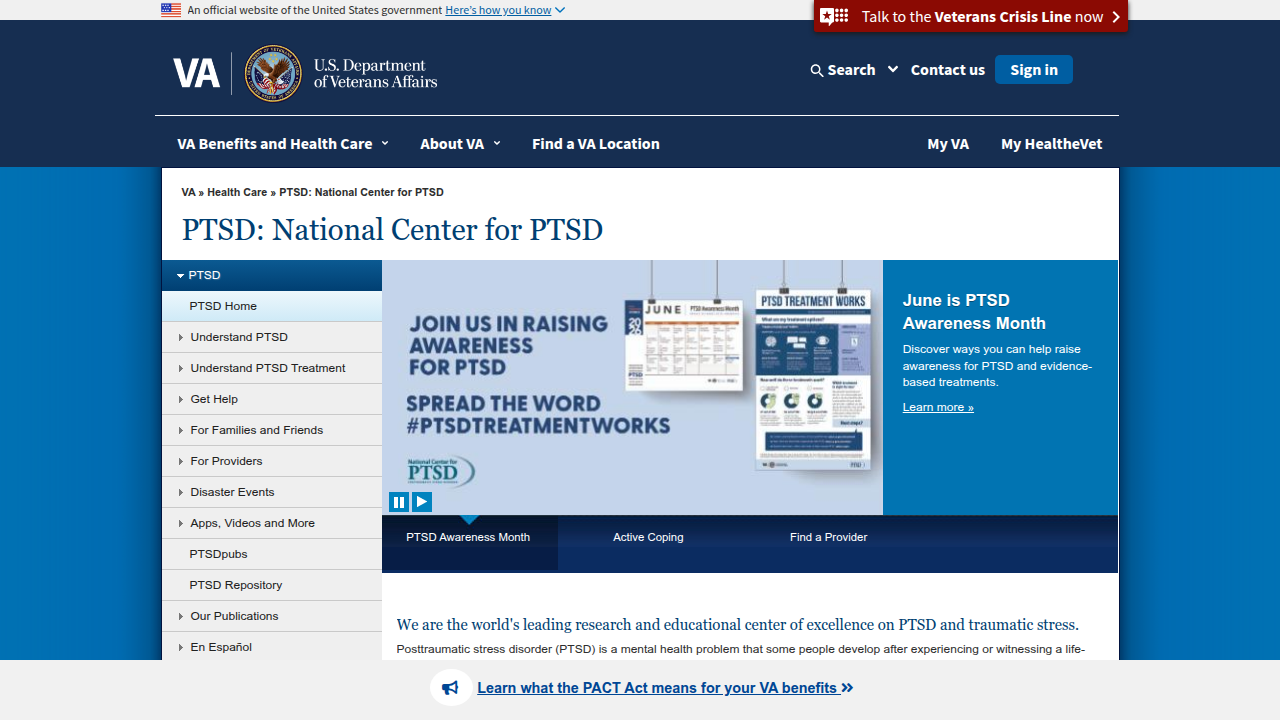The width and height of the screenshot is (1280, 720).
Task: Expand For Providers section
Action: [272, 461]
